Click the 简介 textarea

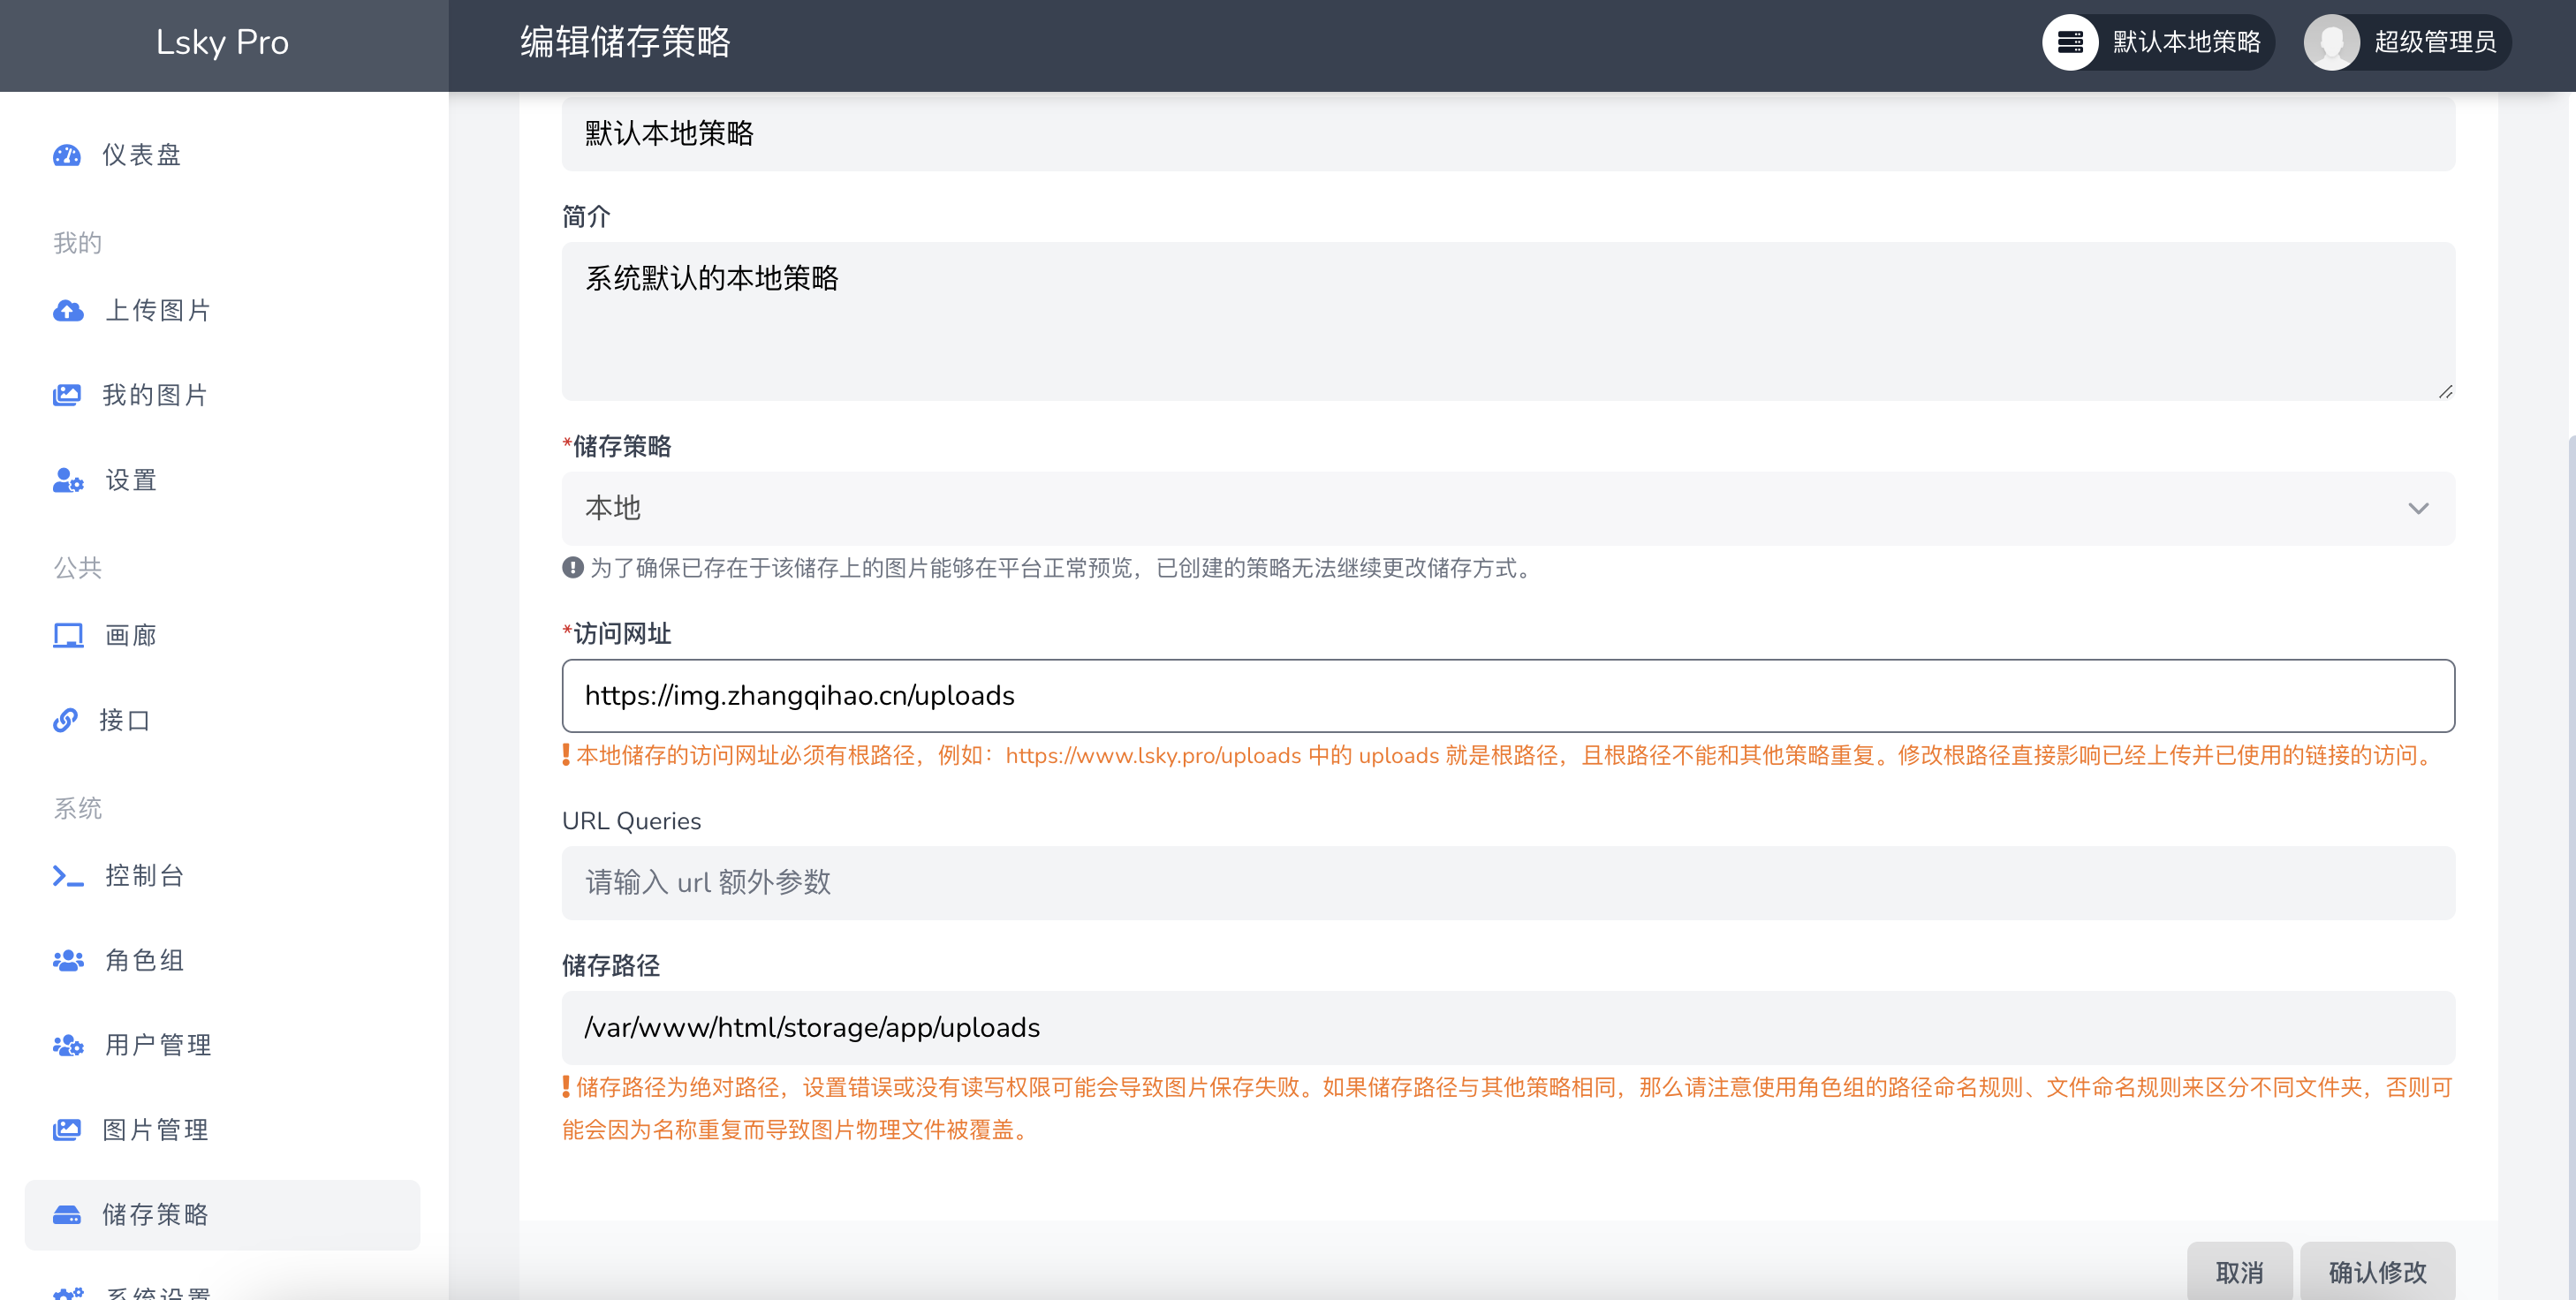1508,321
